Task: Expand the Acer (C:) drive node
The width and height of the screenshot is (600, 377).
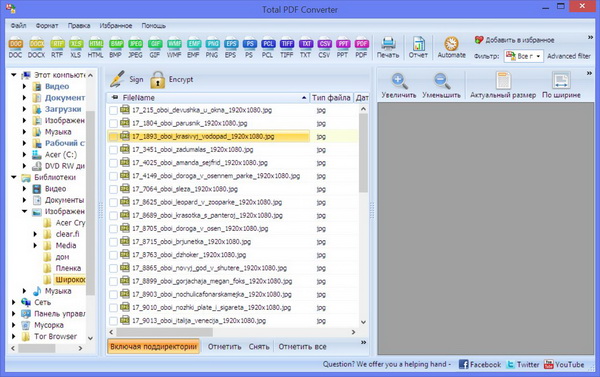Action: [24, 155]
